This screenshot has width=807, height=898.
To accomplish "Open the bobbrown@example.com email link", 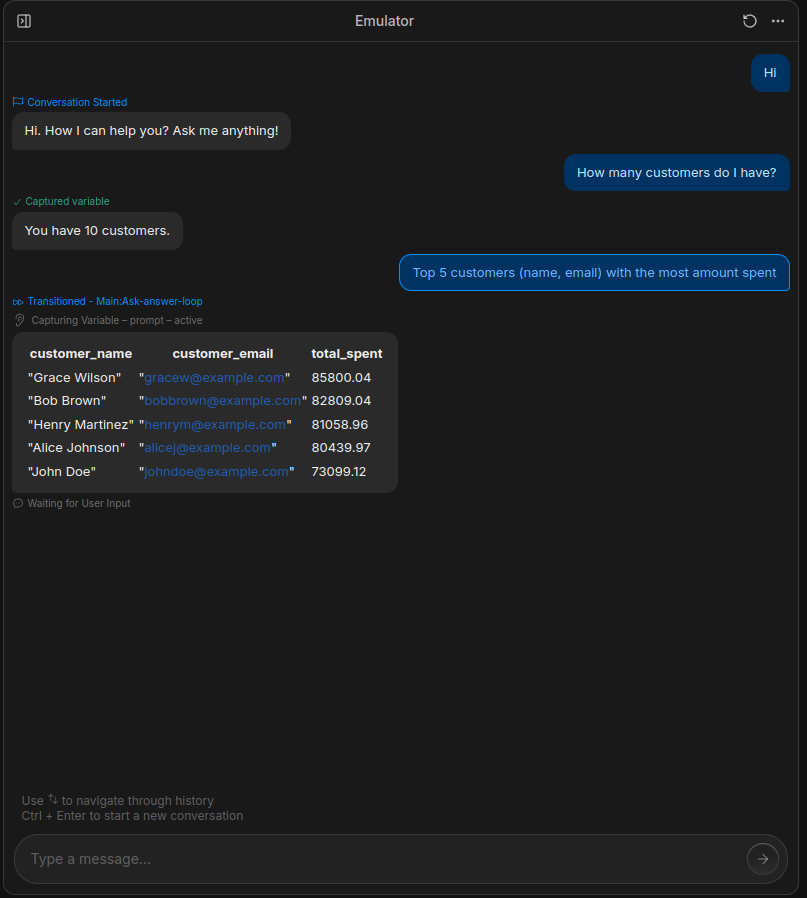I will (x=223, y=400).
